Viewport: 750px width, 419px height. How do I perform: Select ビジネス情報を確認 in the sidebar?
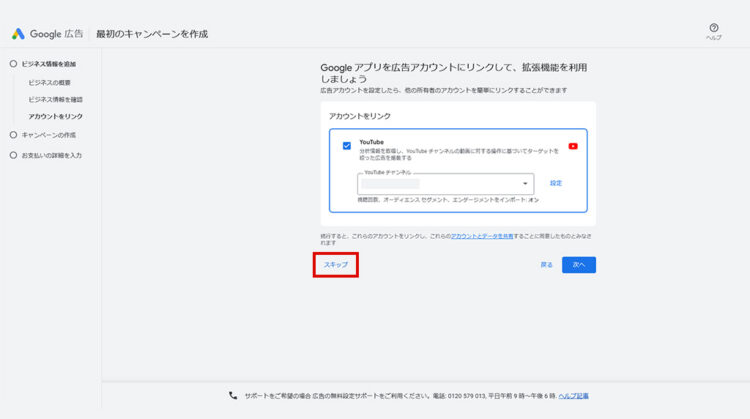pyautogui.click(x=55, y=99)
